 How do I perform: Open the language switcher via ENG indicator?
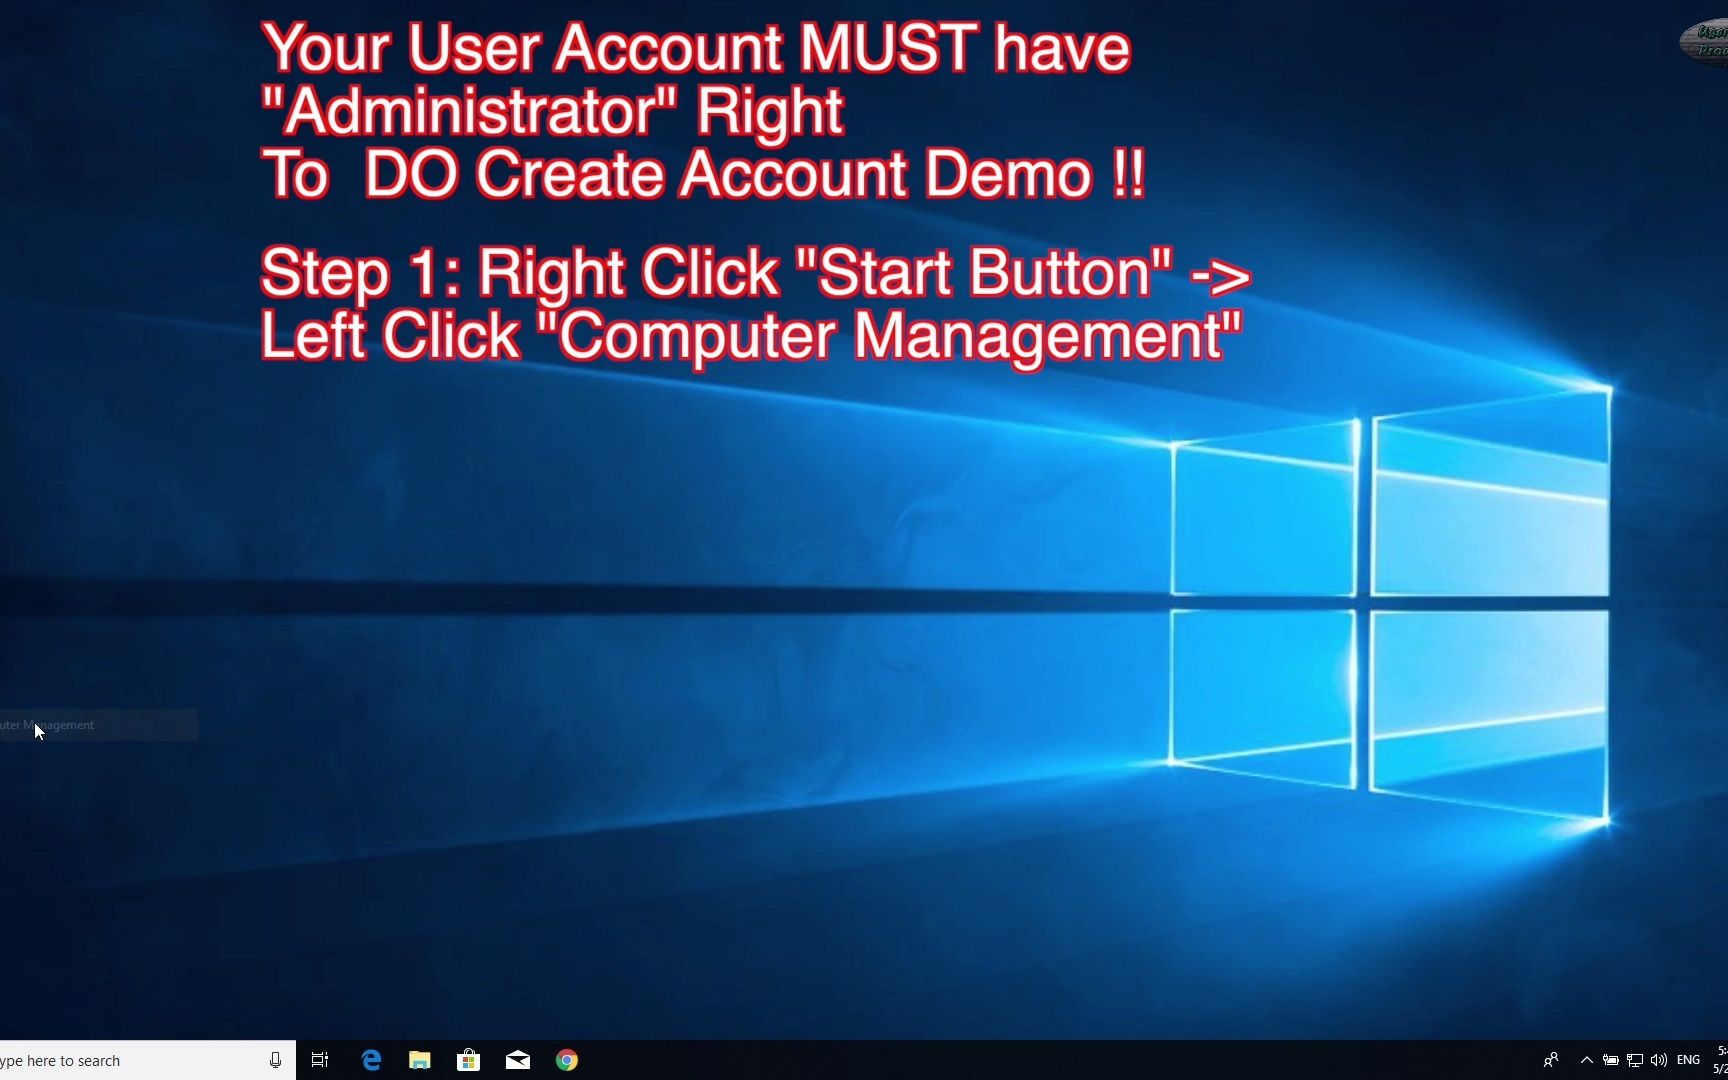pyautogui.click(x=1688, y=1060)
